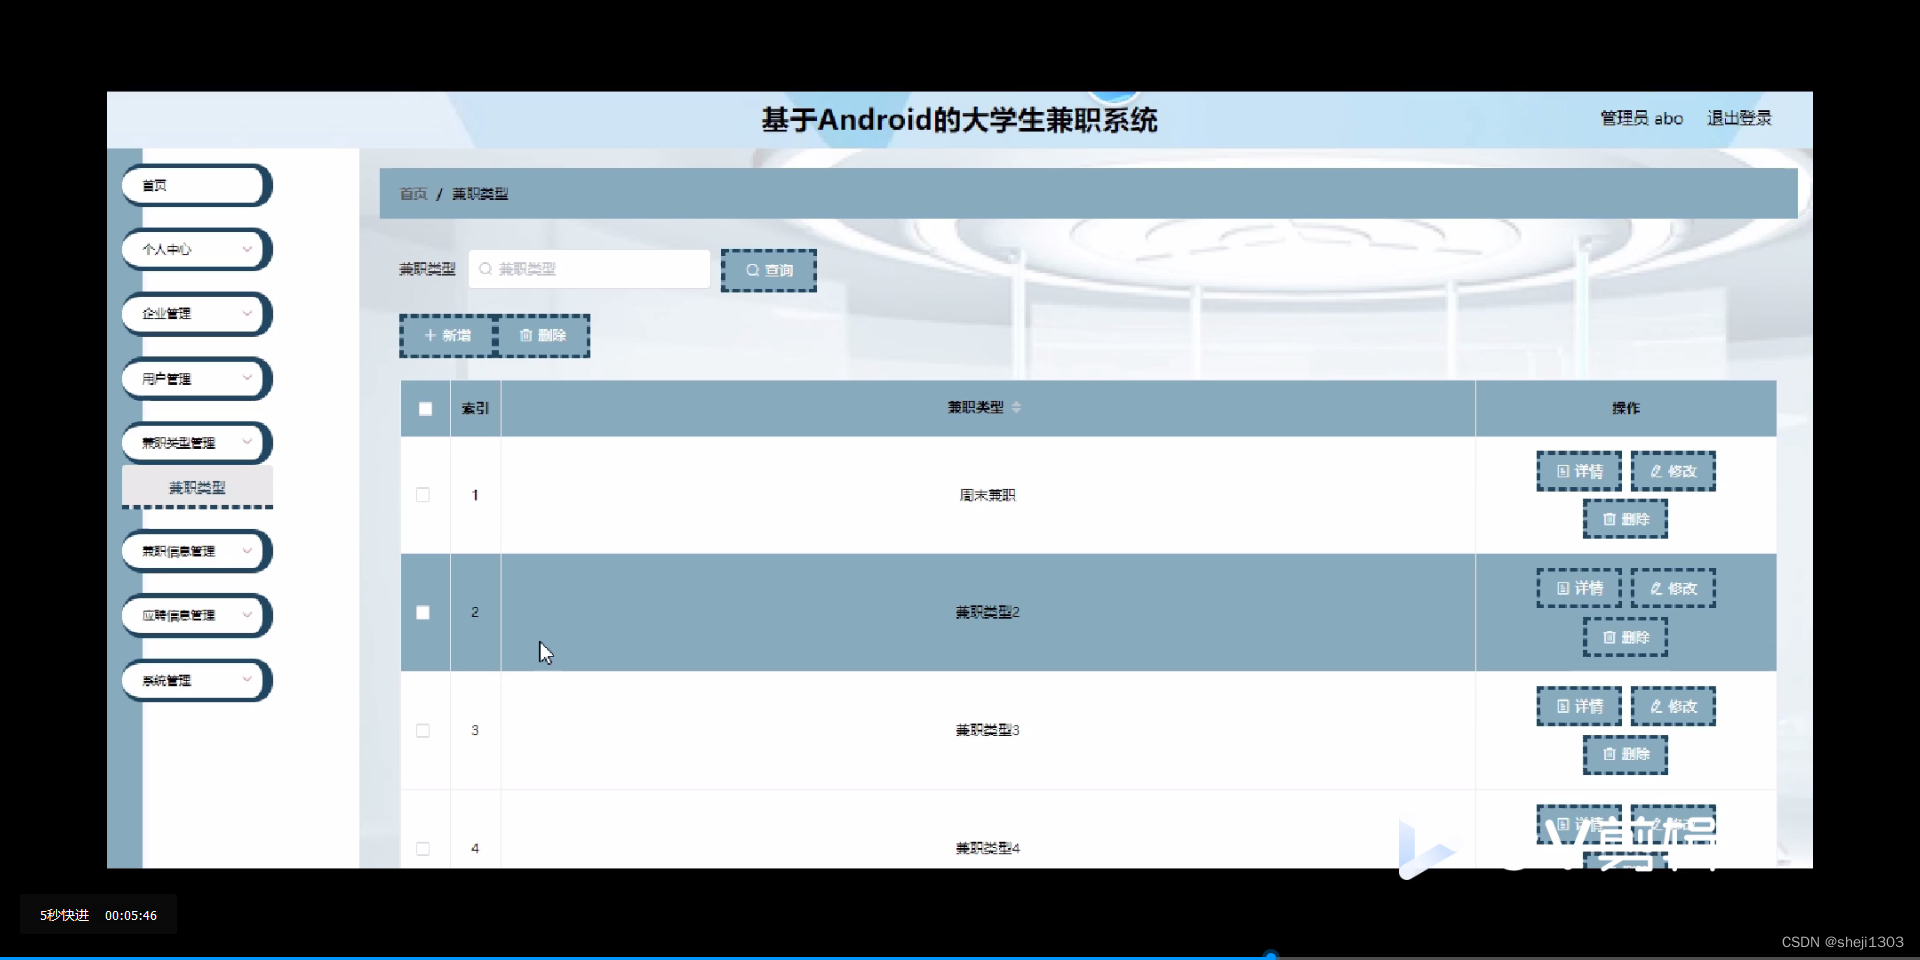Click the sort arrows on the 兼职类型 column header

point(1017,407)
